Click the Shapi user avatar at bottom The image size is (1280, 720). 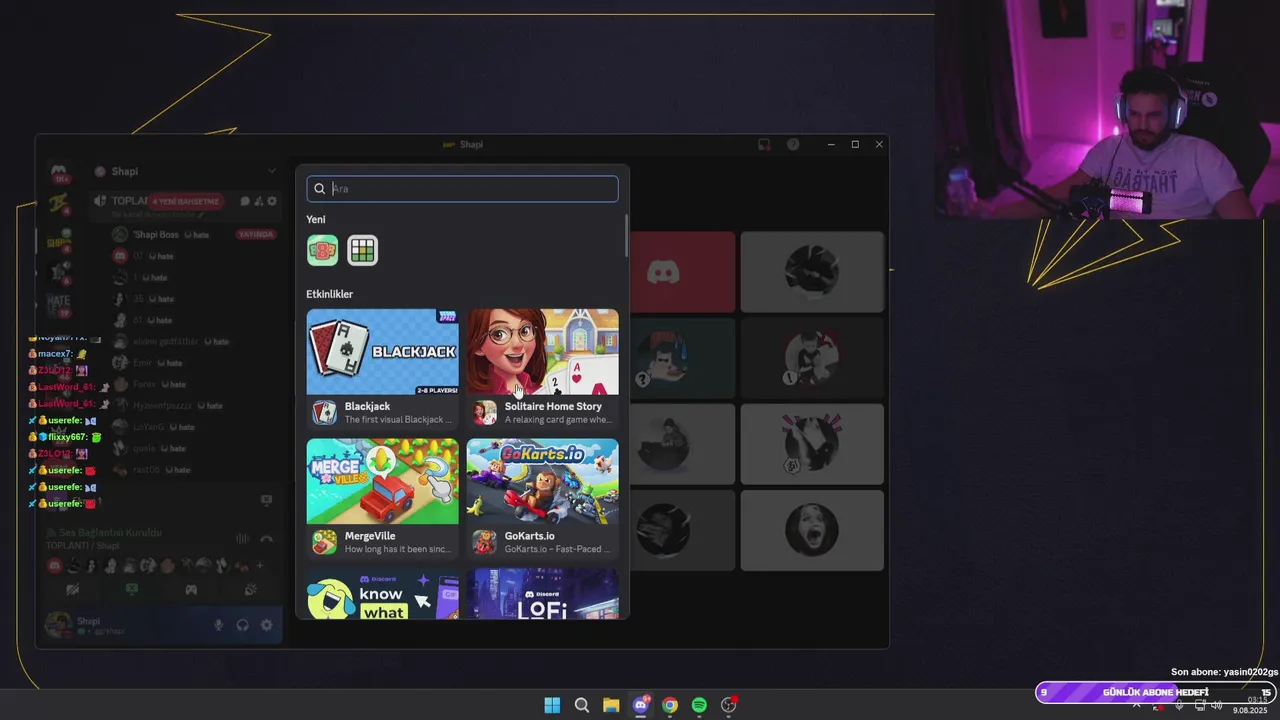tap(58, 625)
